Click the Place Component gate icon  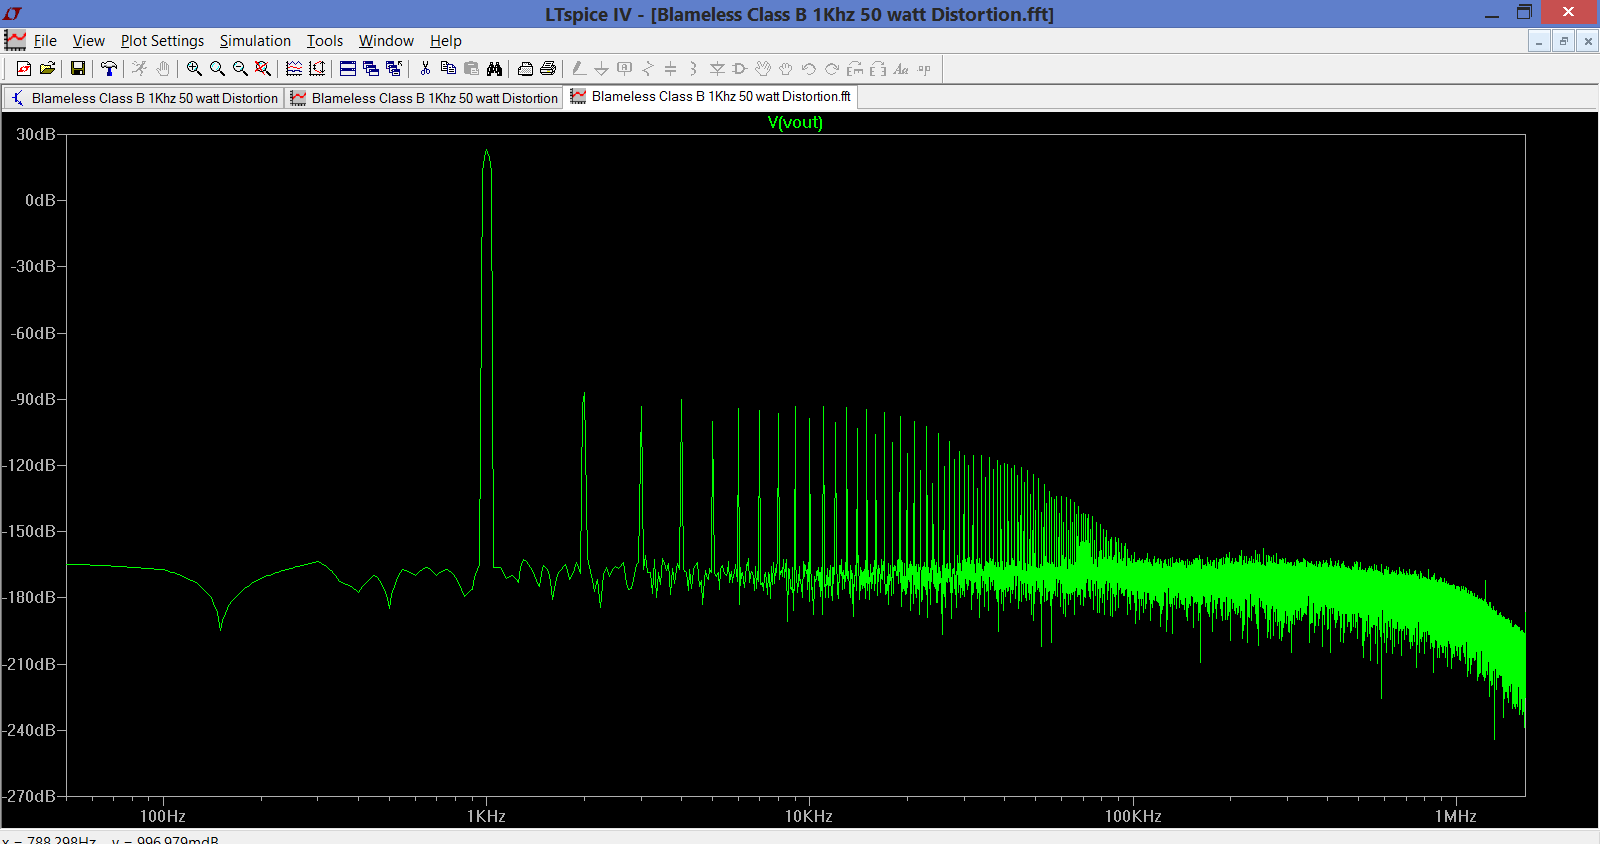(x=740, y=69)
